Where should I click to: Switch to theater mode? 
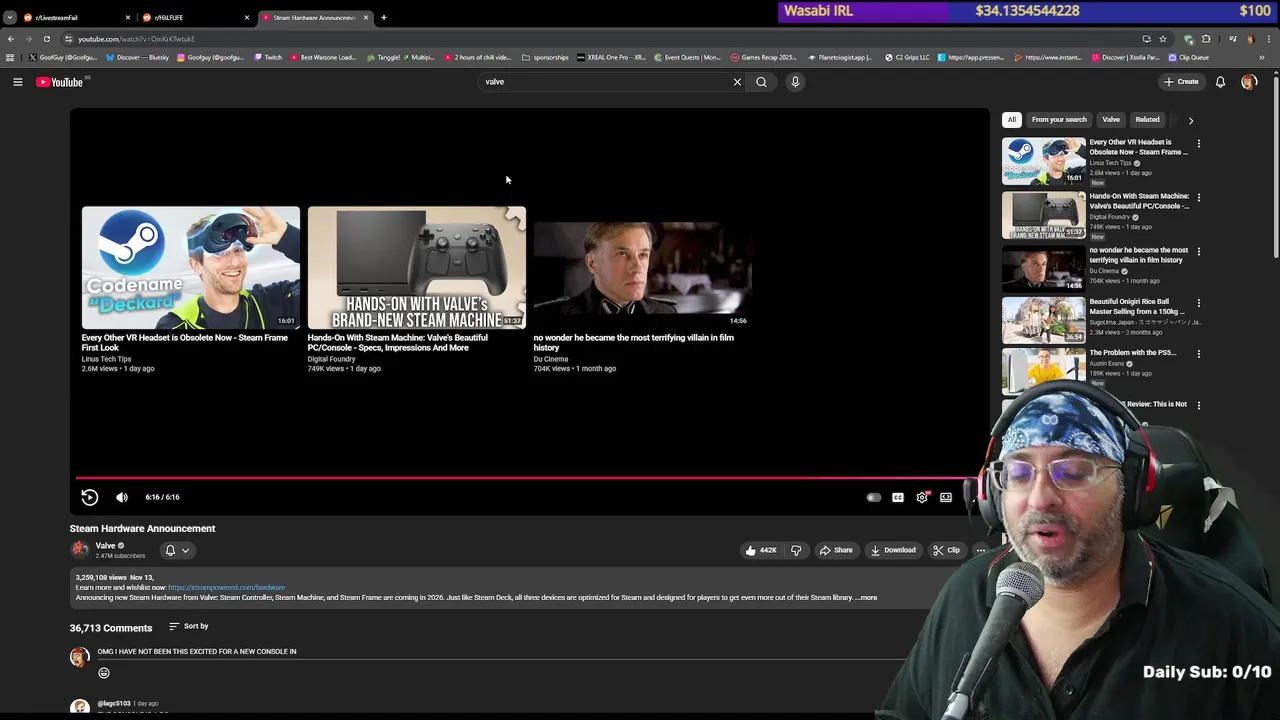click(x=946, y=497)
